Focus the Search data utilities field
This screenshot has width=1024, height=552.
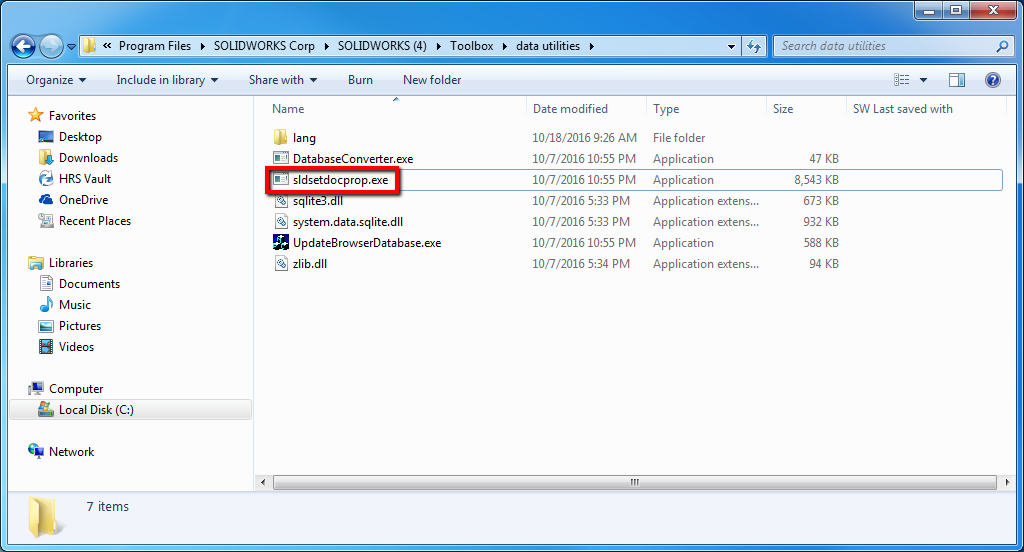892,46
